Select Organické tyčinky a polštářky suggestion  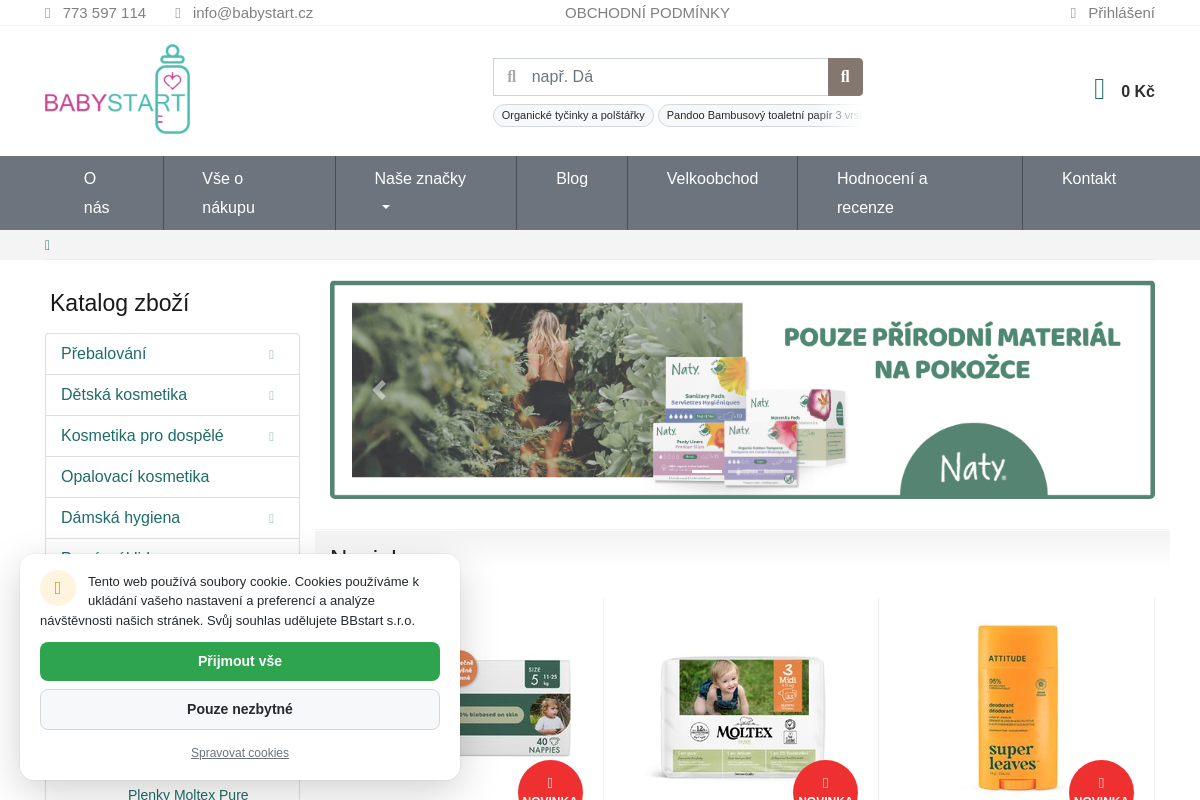coord(573,115)
